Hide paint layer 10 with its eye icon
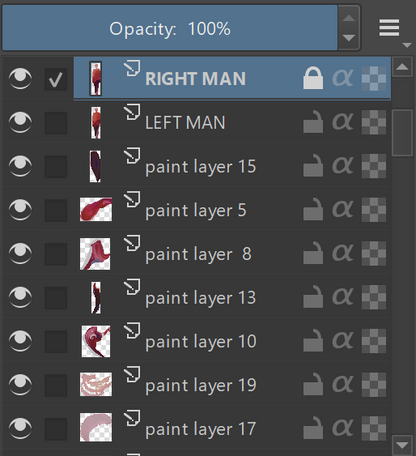This screenshot has width=416, height=456. pyautogui.click(x=20, y=341)
